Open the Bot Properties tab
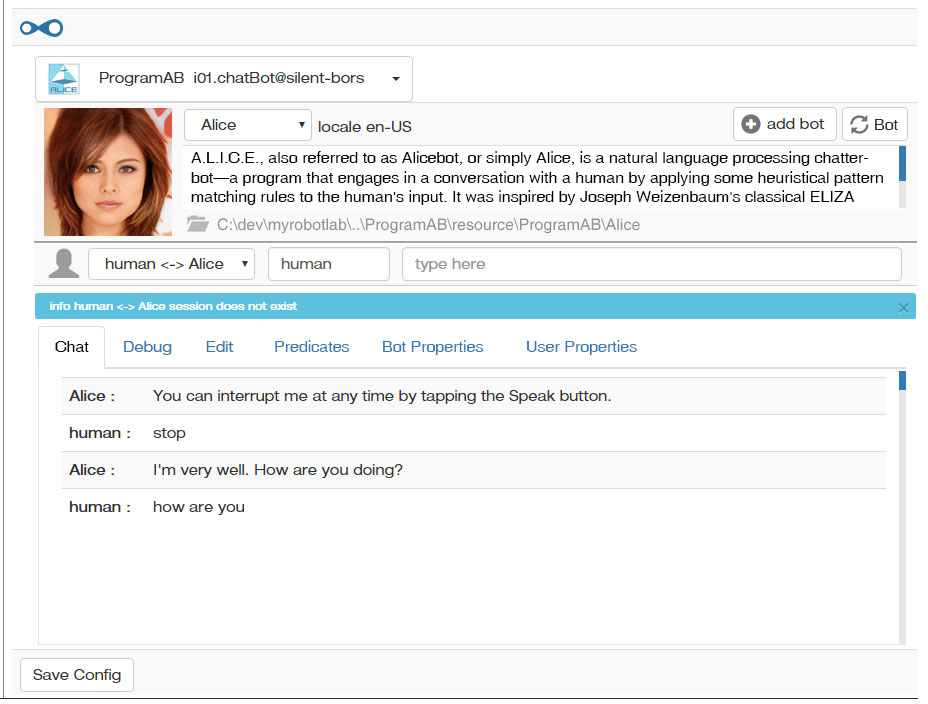This screenshot has height=704, width=928. 433,347
